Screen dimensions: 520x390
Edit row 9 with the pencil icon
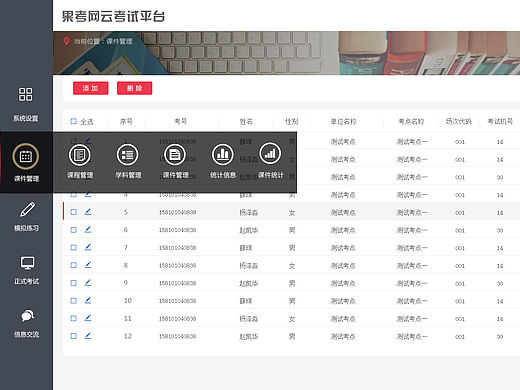[x=88, y=283]
